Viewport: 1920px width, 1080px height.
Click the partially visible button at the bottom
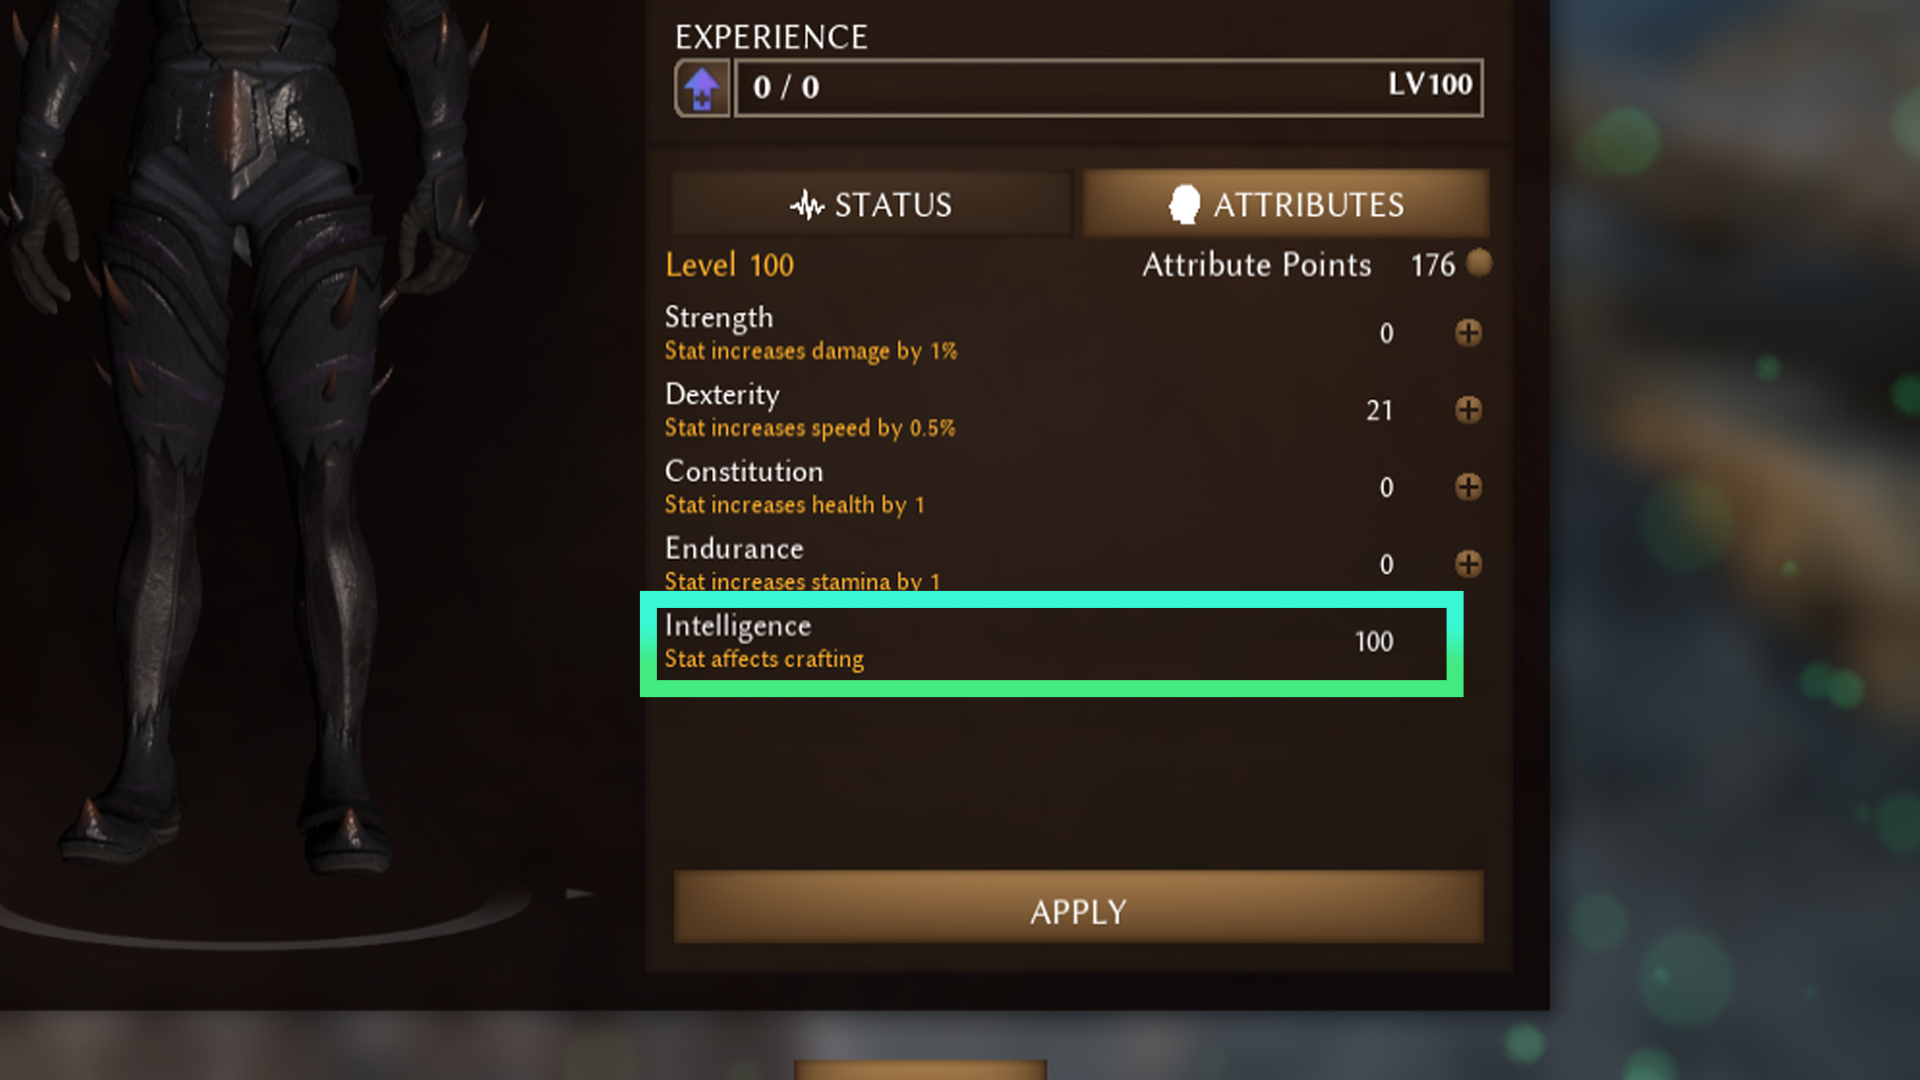(x=920, y=1070)
